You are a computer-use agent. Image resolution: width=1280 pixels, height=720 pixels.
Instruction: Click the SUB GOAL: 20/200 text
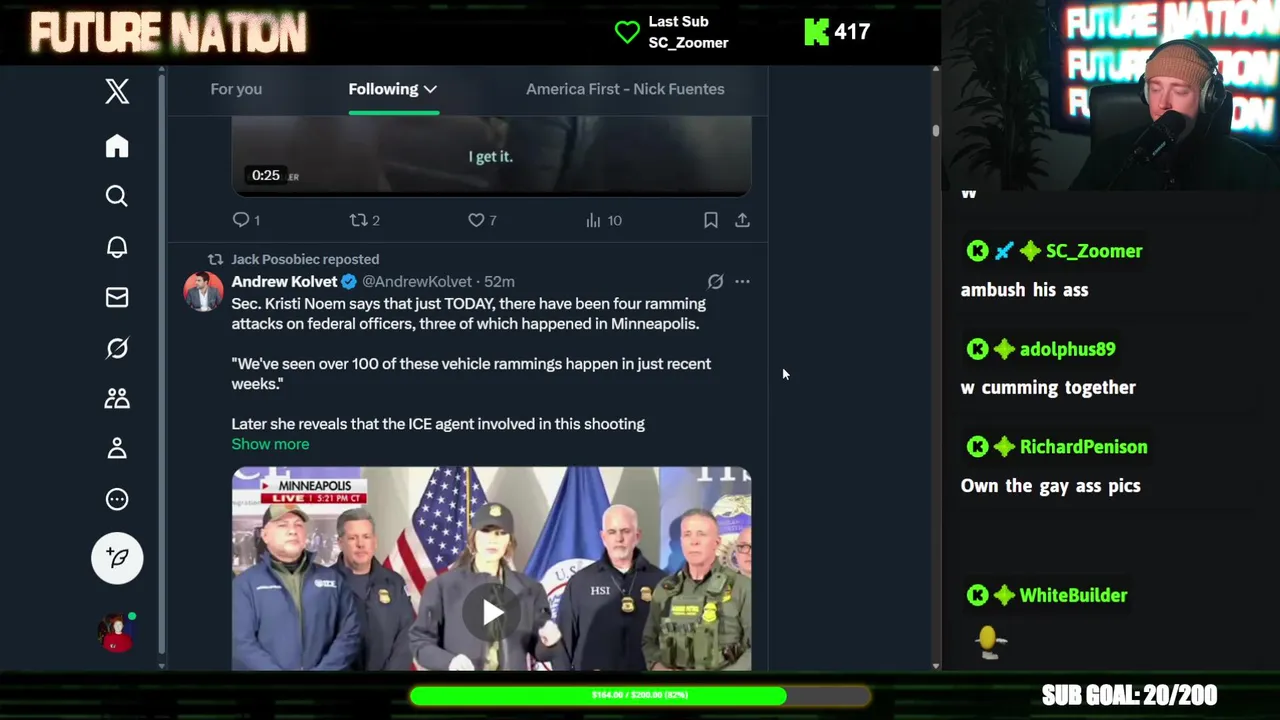(x=1129, y=695)
